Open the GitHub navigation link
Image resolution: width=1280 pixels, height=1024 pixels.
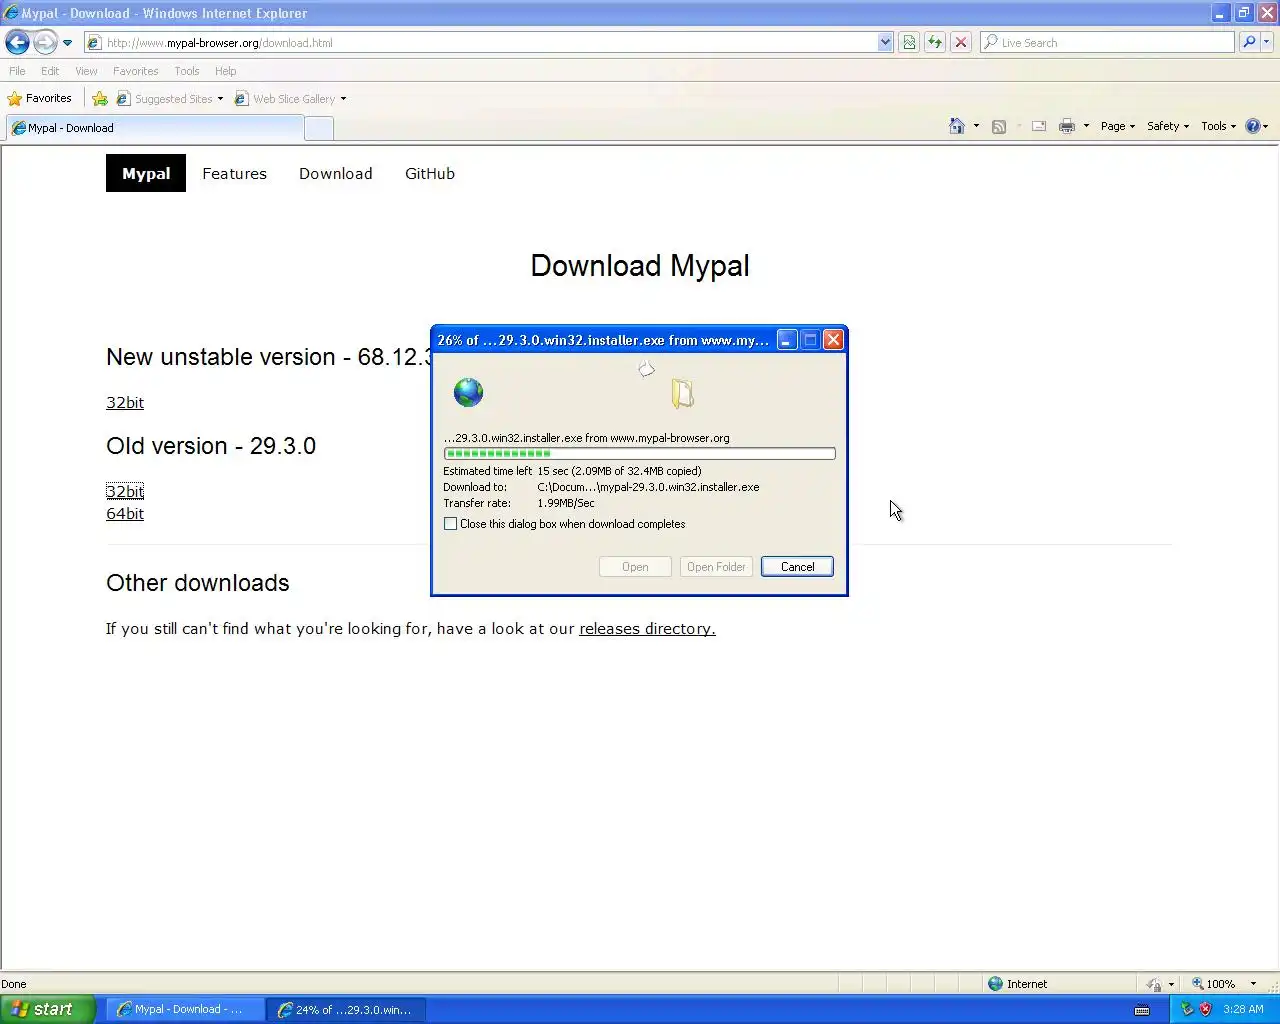click(430, 173)
